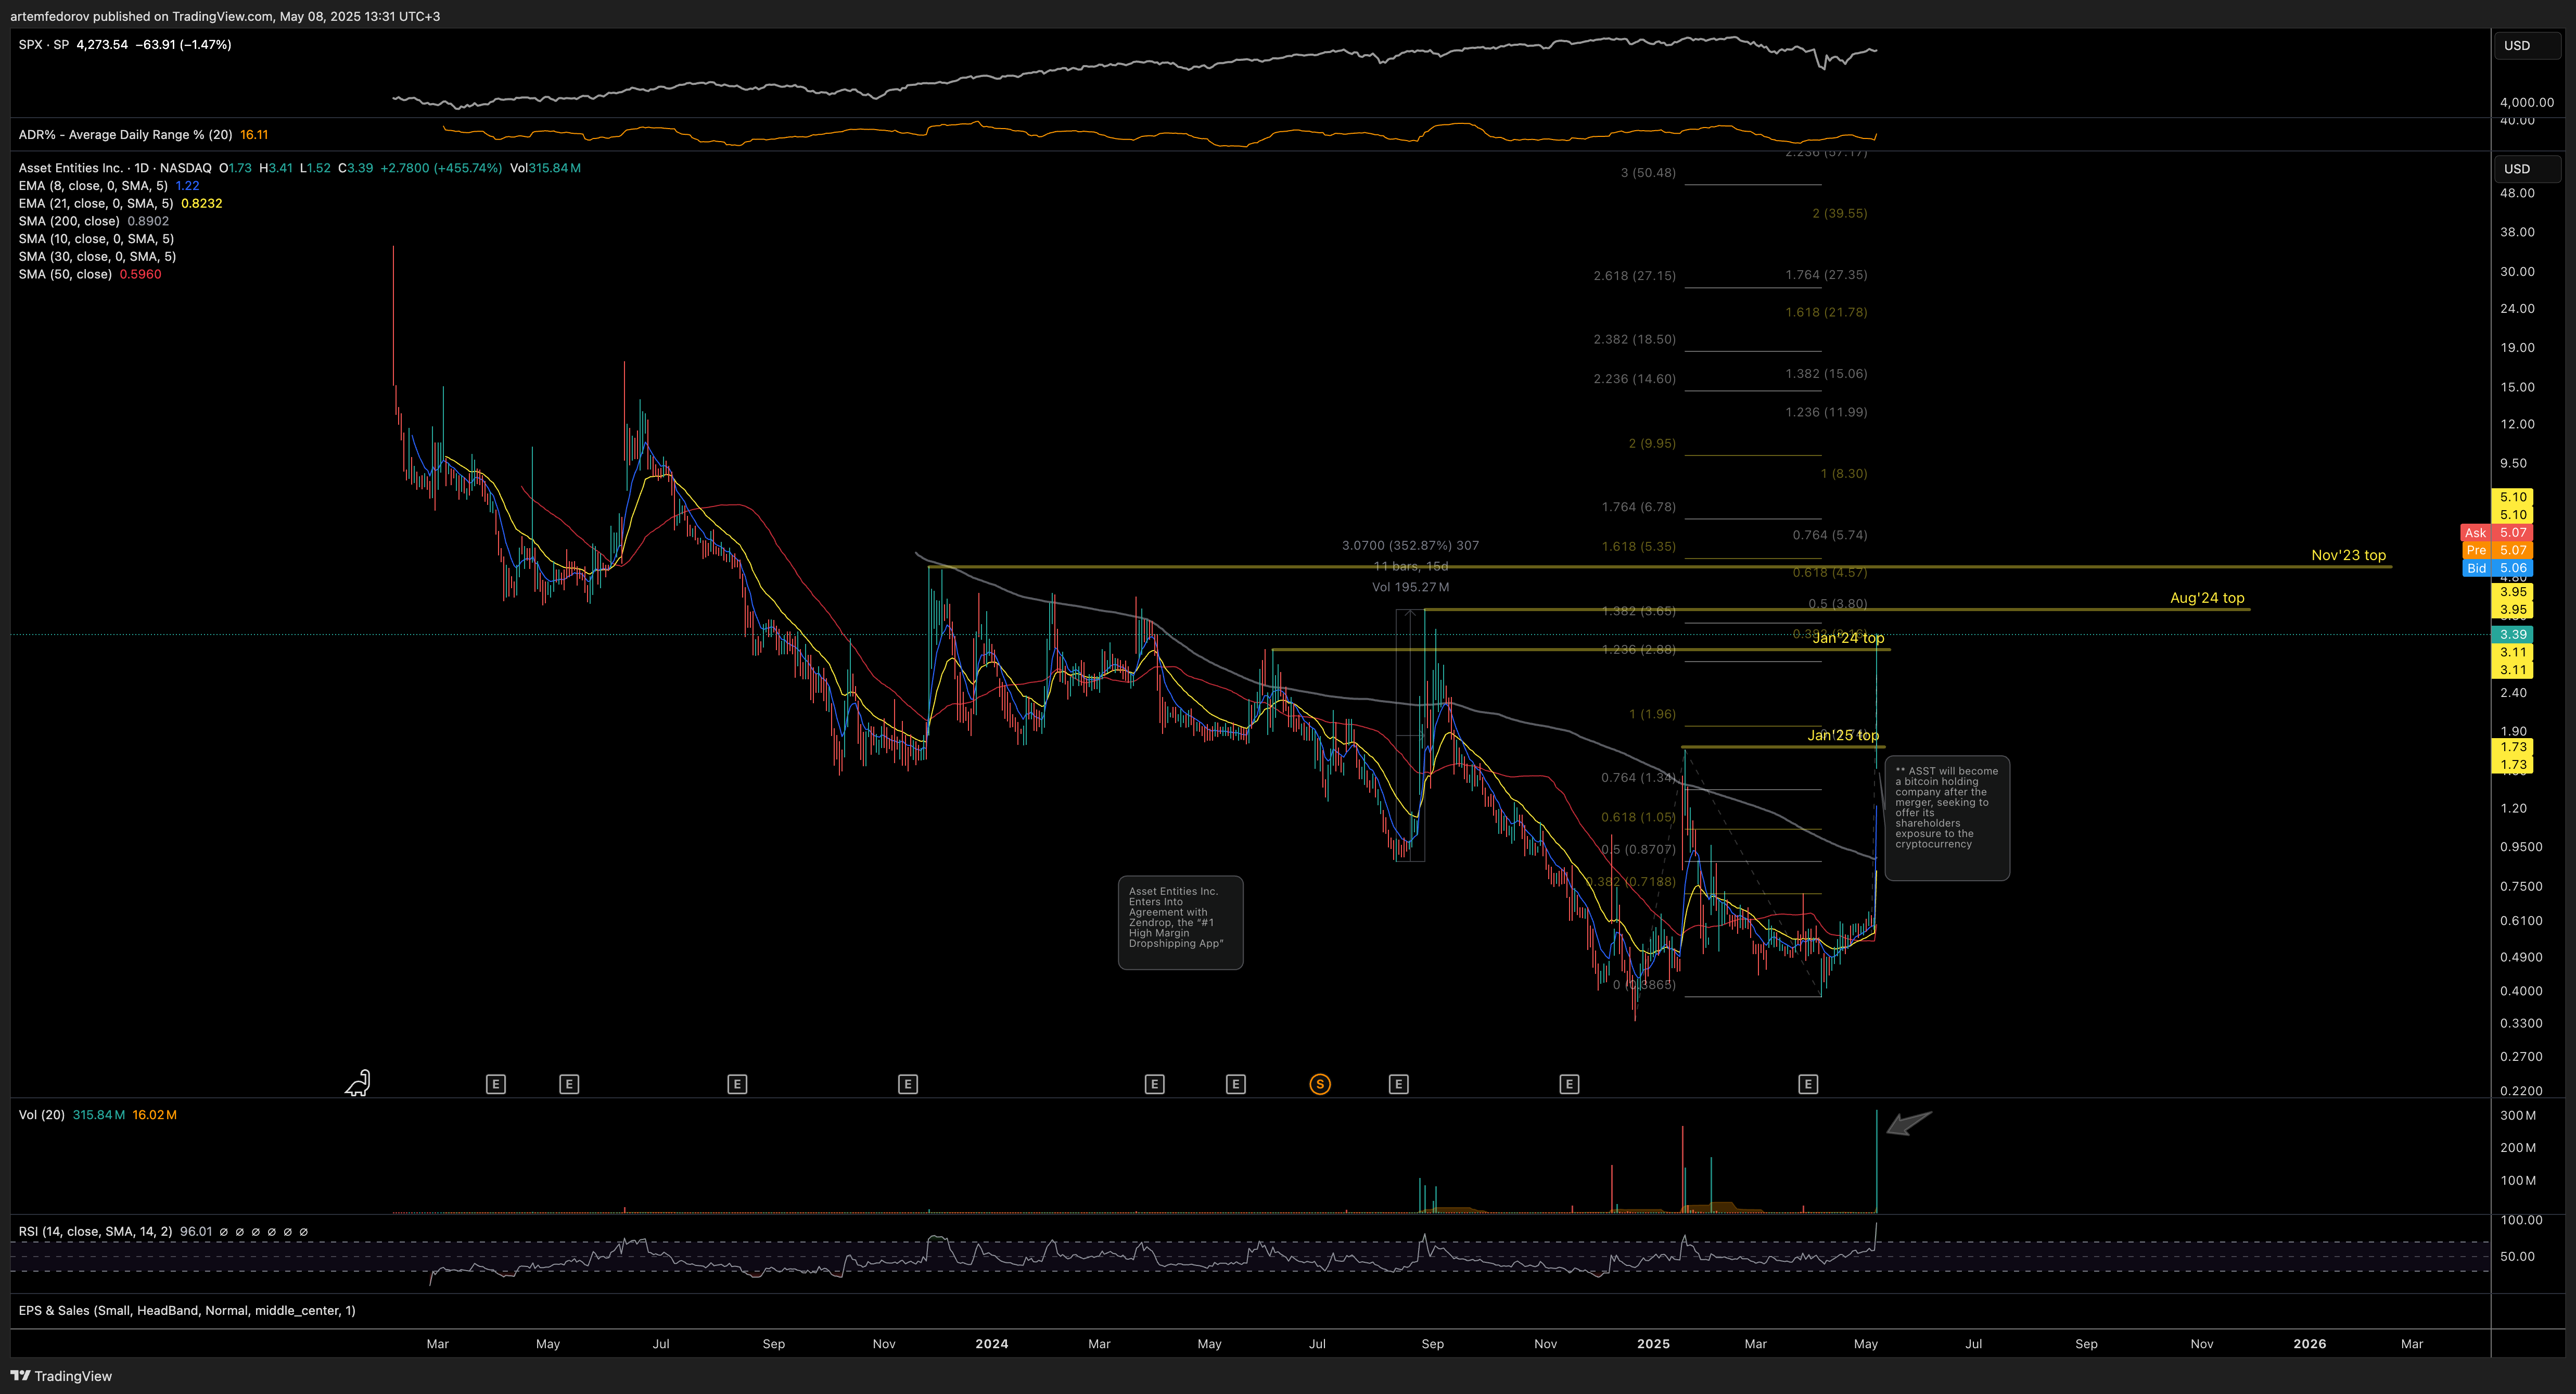Click the 1 (8.30) Fibonacci level label
Image resolution: width=2576 pixels, height=1394 pixels.
[1844, 474]
